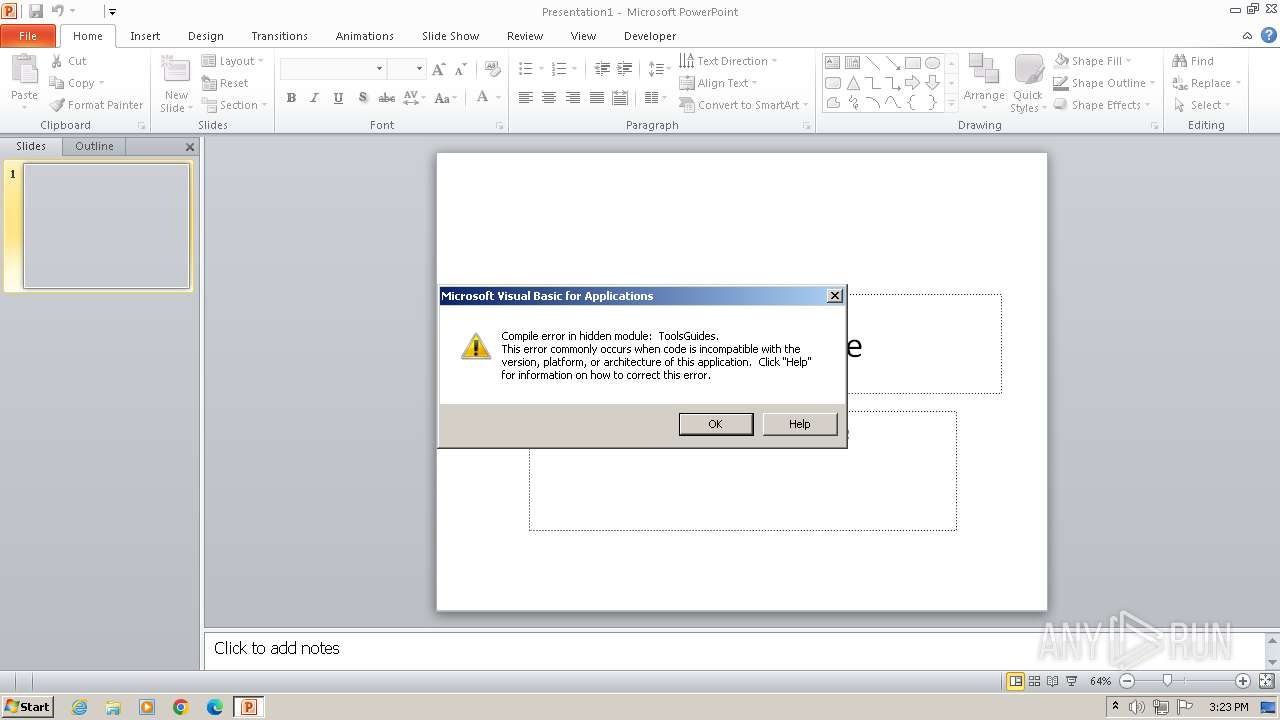Open the Review tab

tap(524, 36)
